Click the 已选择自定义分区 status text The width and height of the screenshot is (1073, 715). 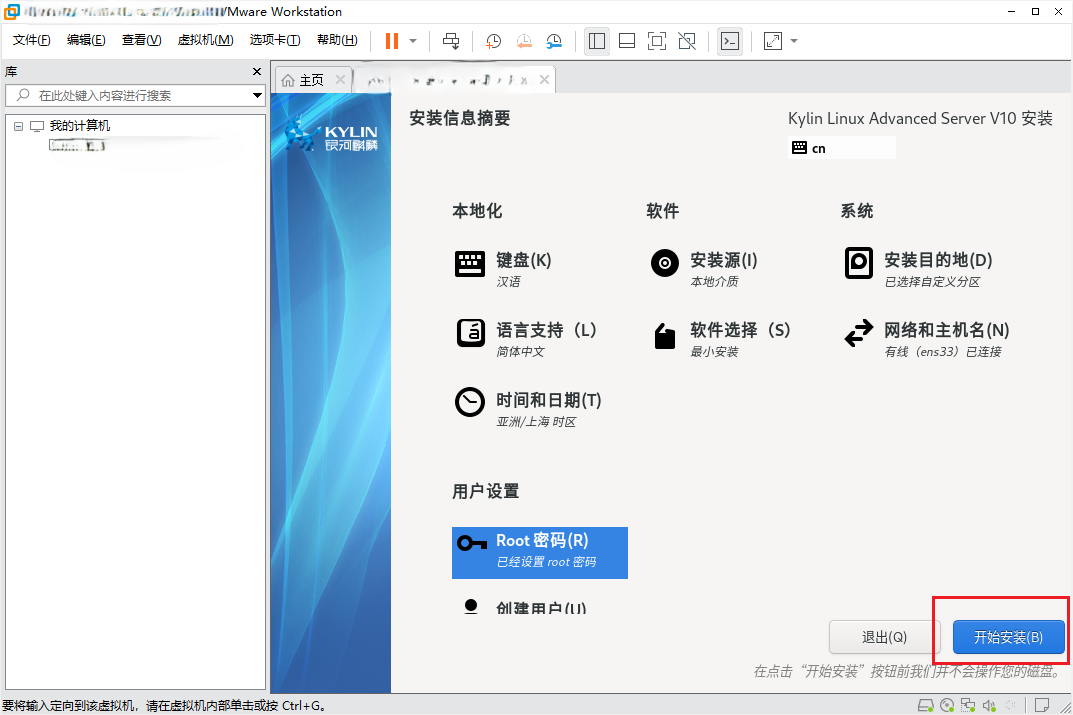932,282
